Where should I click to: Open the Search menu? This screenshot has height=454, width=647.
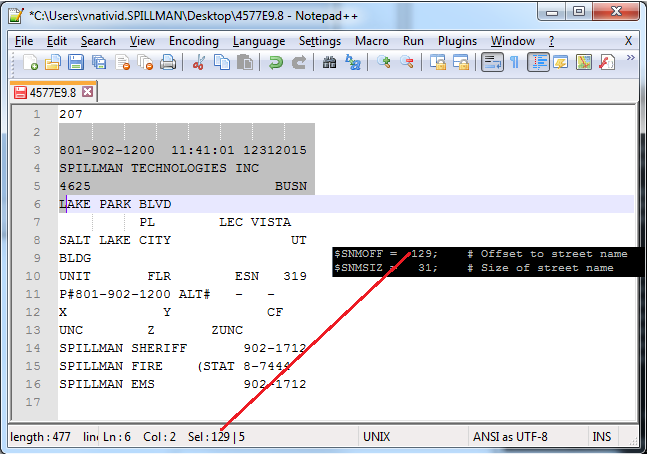[98, 41]
